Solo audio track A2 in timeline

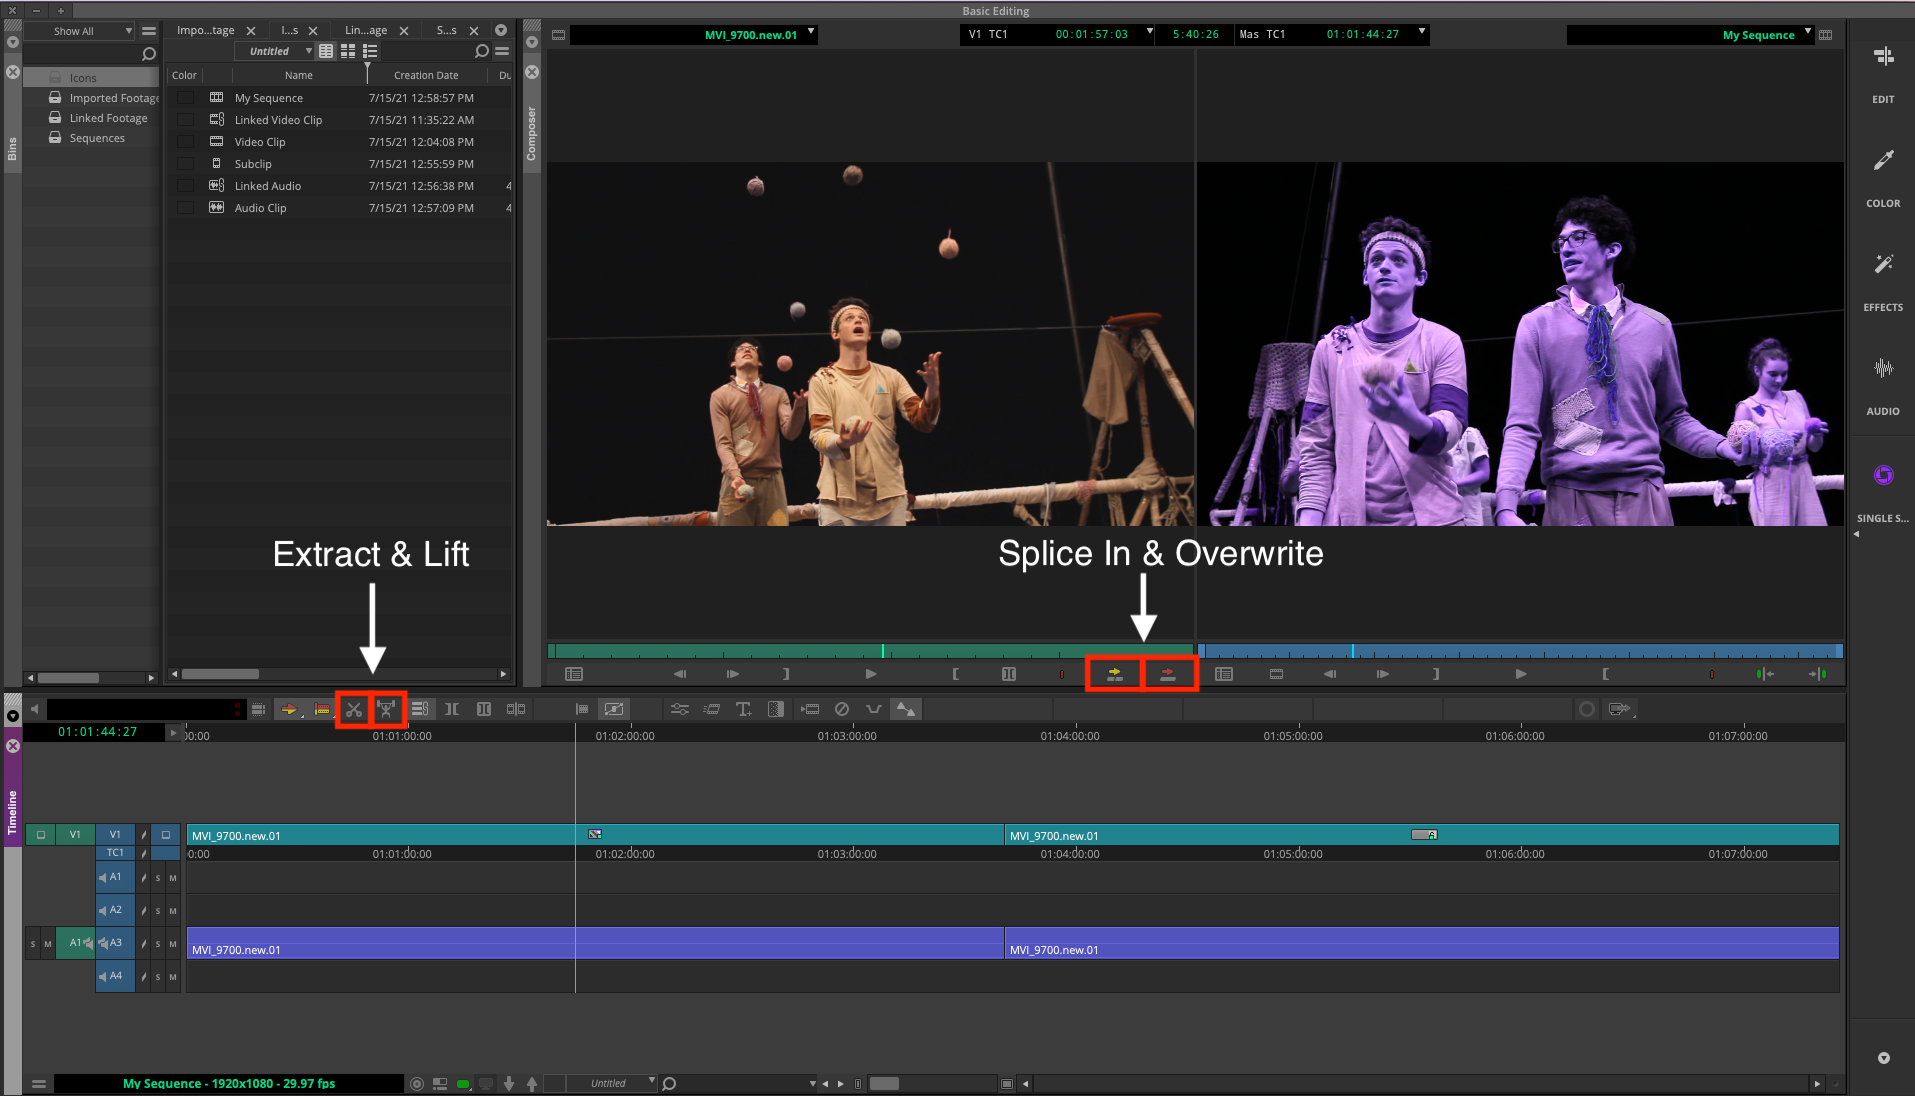158,911
